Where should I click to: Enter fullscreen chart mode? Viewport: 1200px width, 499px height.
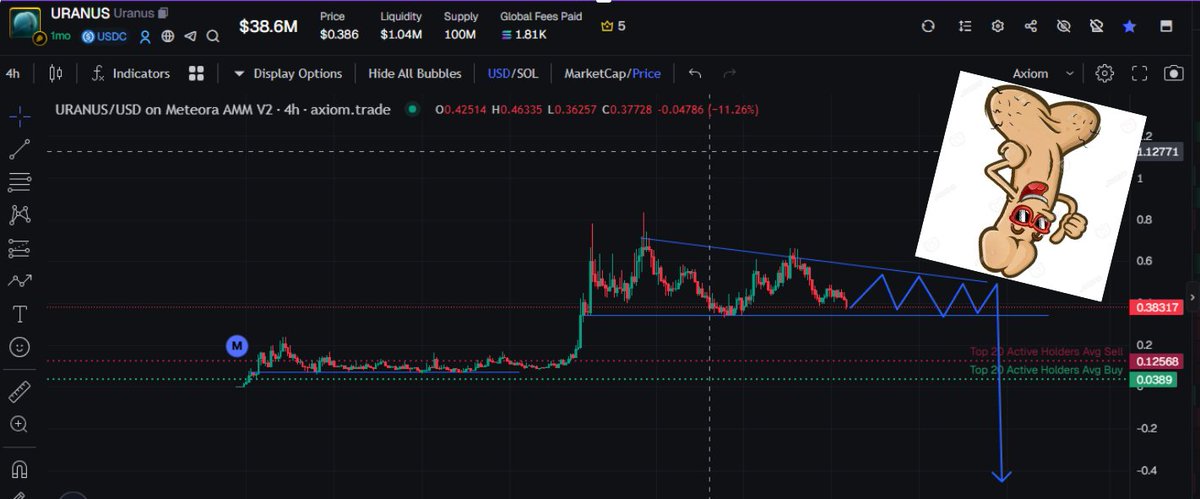coord(1139,73)
